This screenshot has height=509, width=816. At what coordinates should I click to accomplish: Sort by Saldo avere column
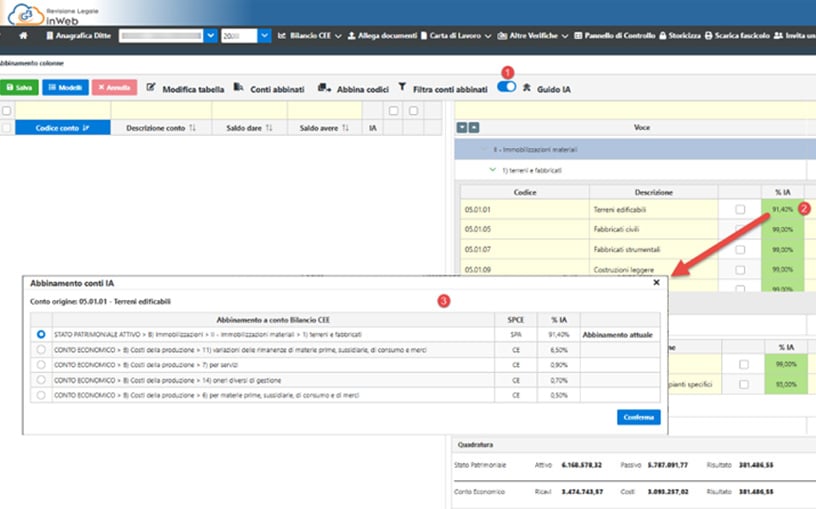tap(324, 128)
